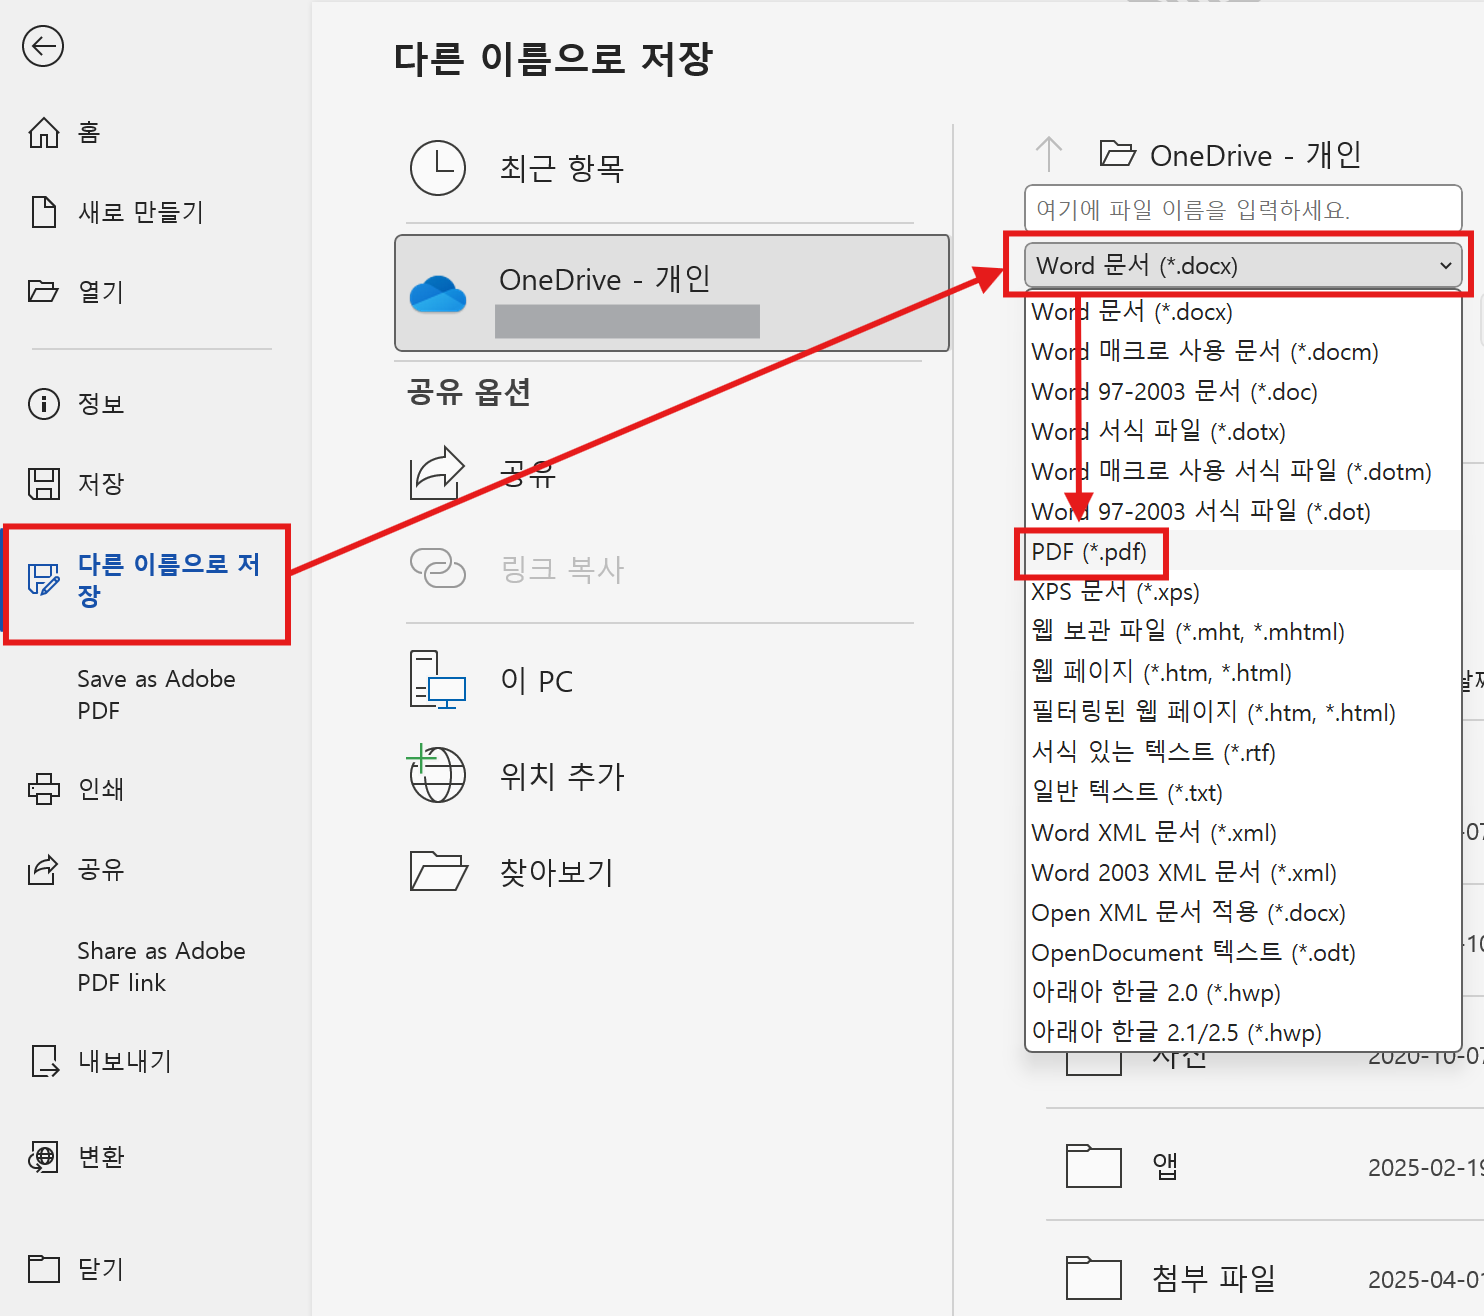The image size is (1484, 1316).
Task: Select PDF (*.pdf) from the format list
Action: pyautogui.click(x=1243, y=551)
